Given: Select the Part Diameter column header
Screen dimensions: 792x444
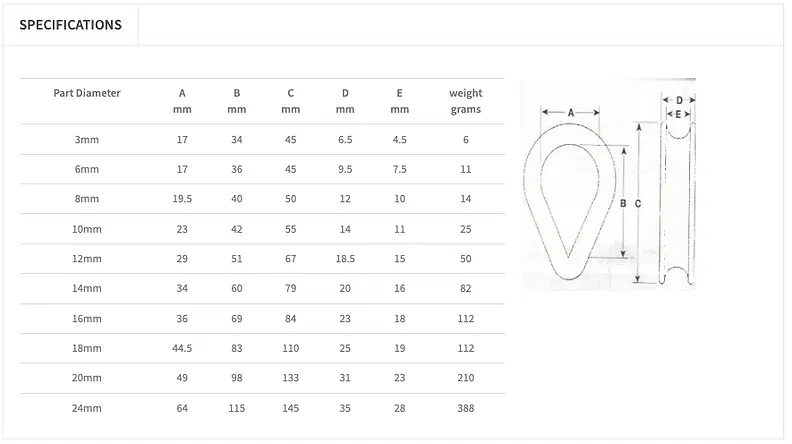Looking at the screenshot, I should point(87,93).
